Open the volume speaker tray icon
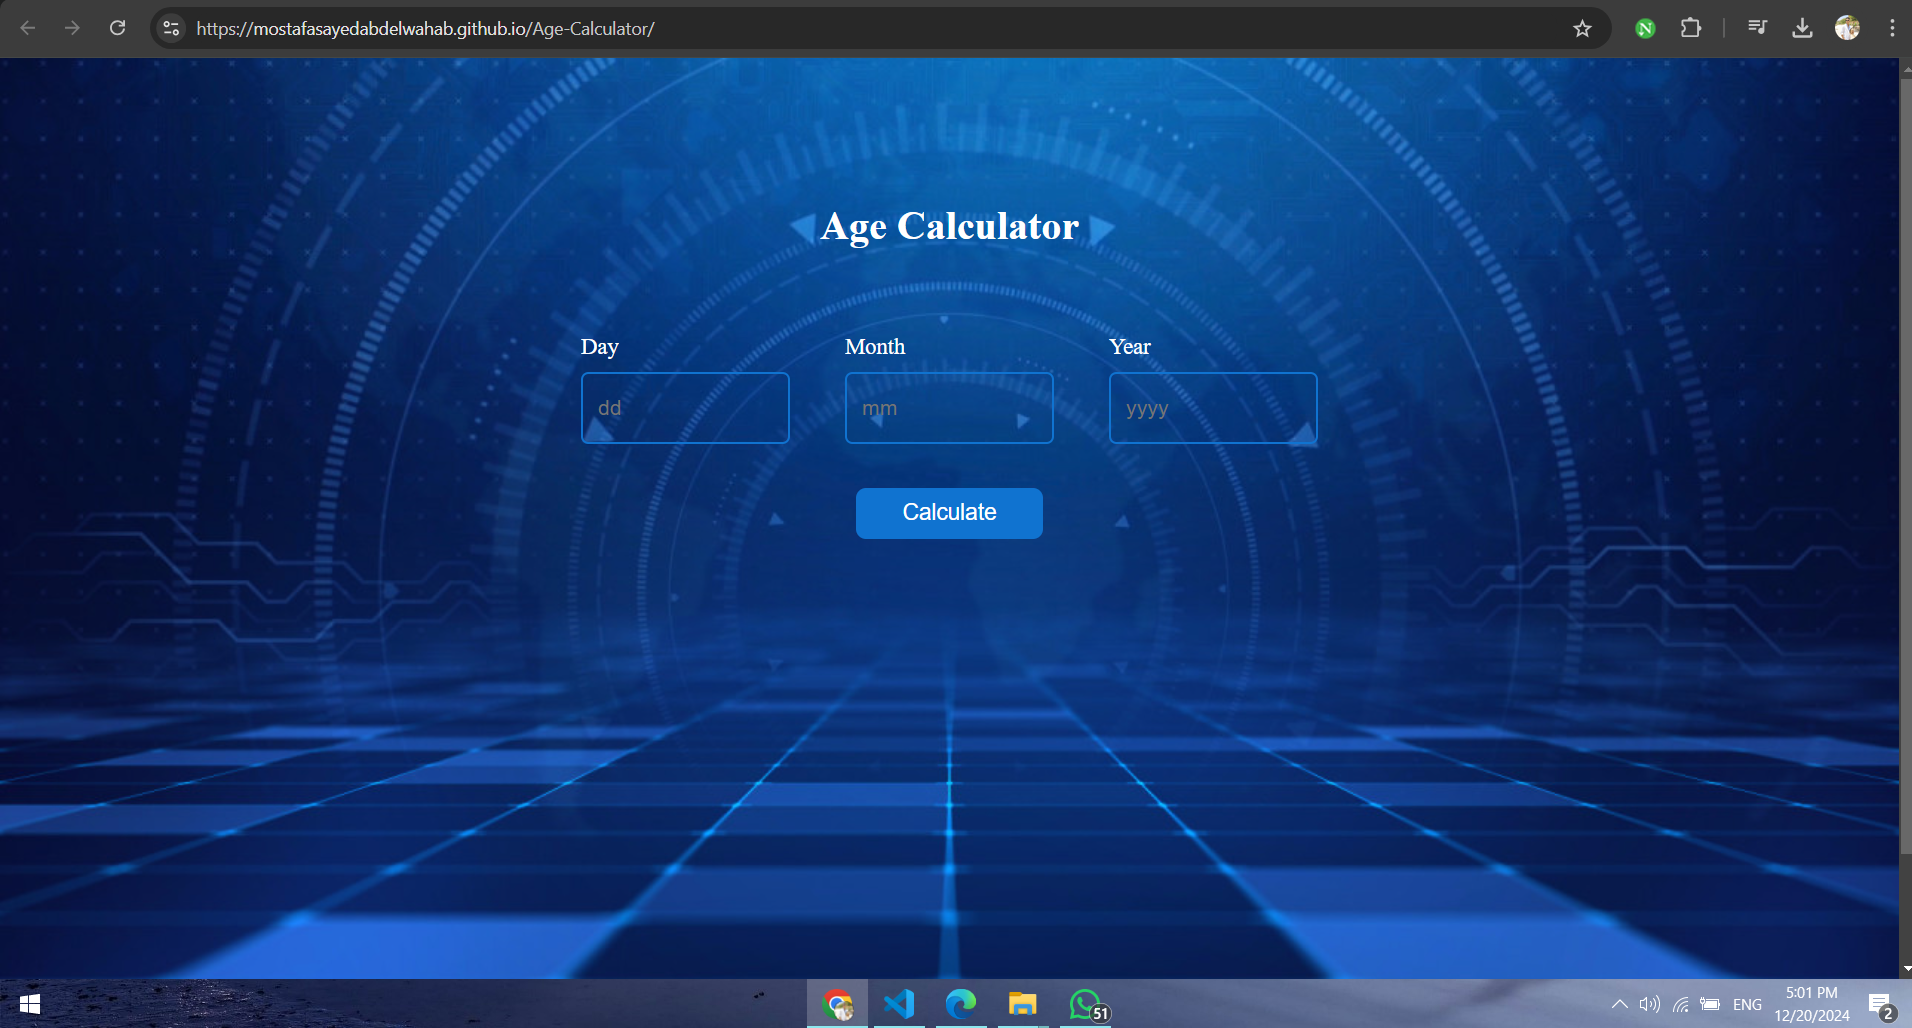Viewport: 1912px width, 1028px height. 1649,1004
